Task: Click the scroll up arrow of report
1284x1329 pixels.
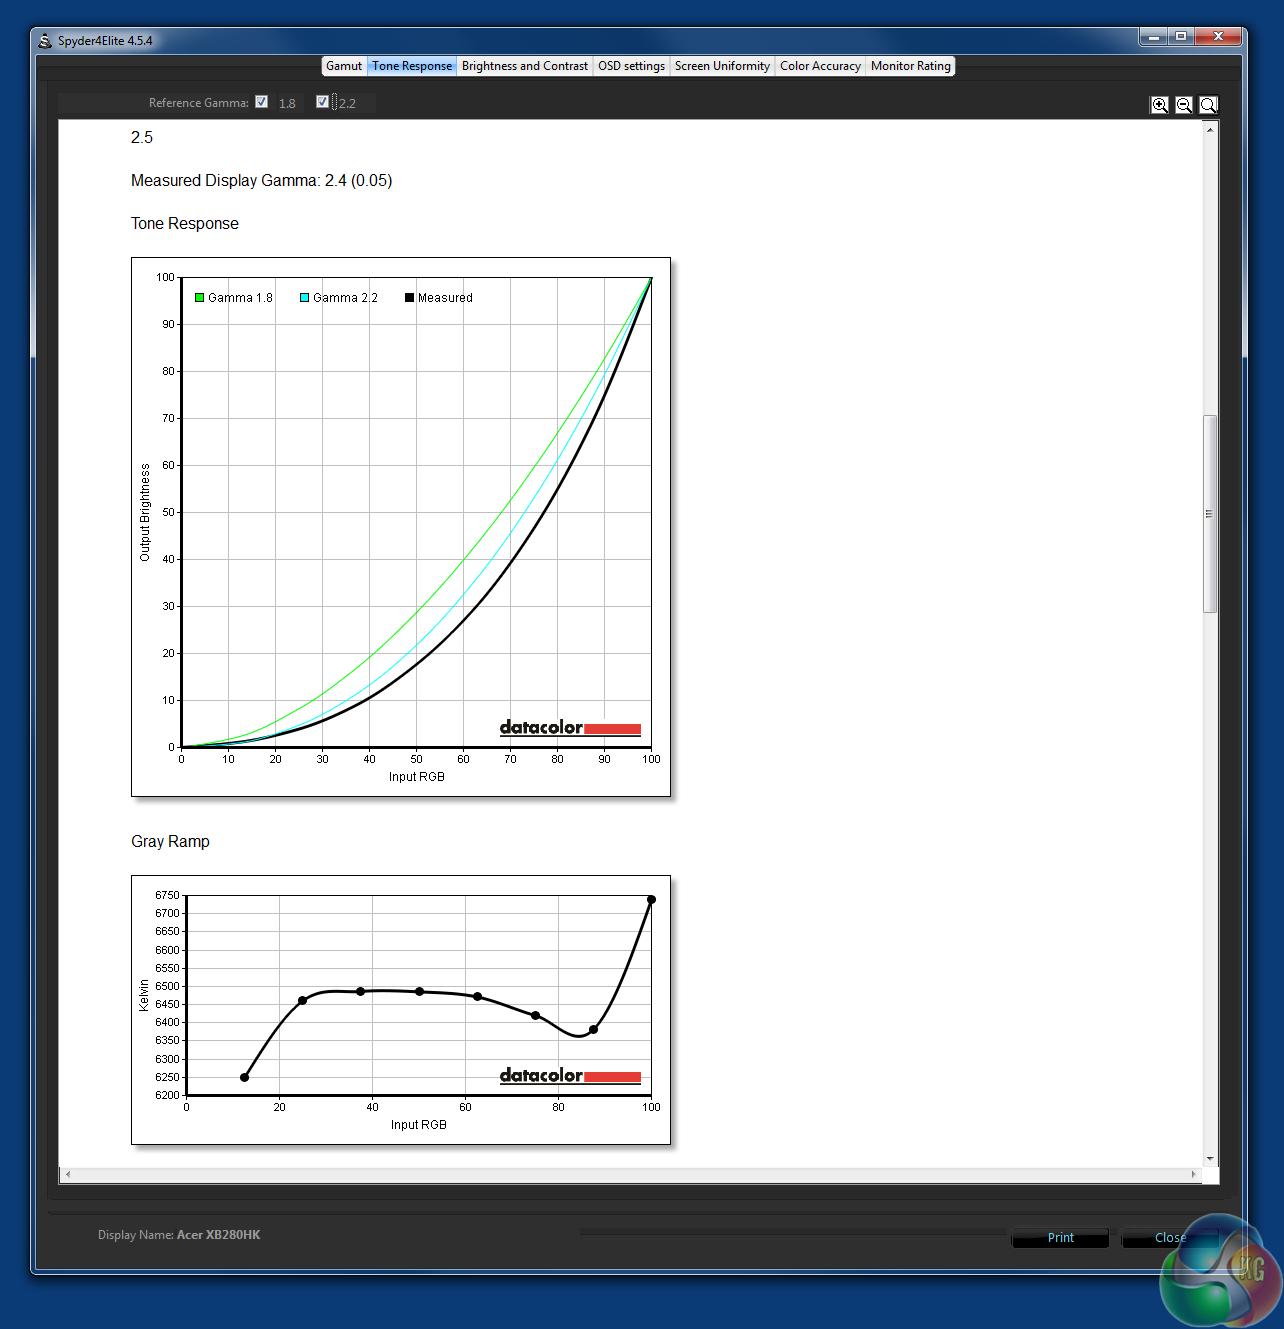Action: pos(1210,130)
